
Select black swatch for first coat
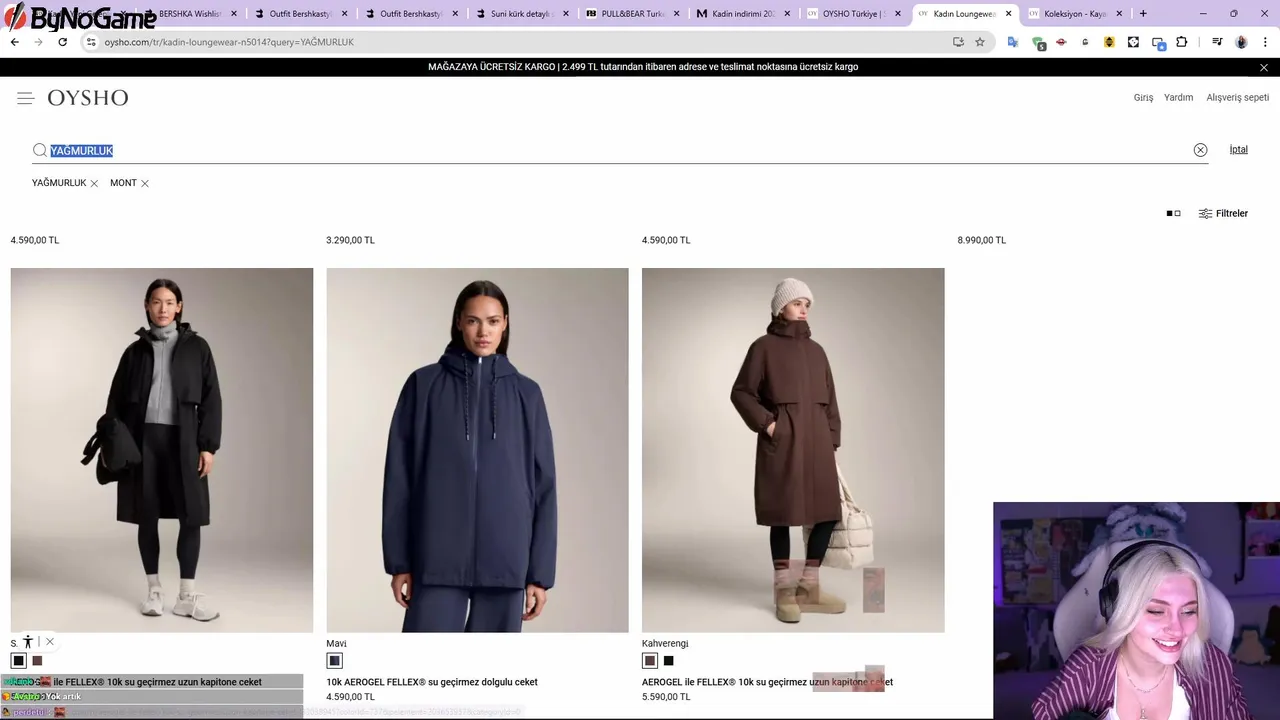[18, 661]
